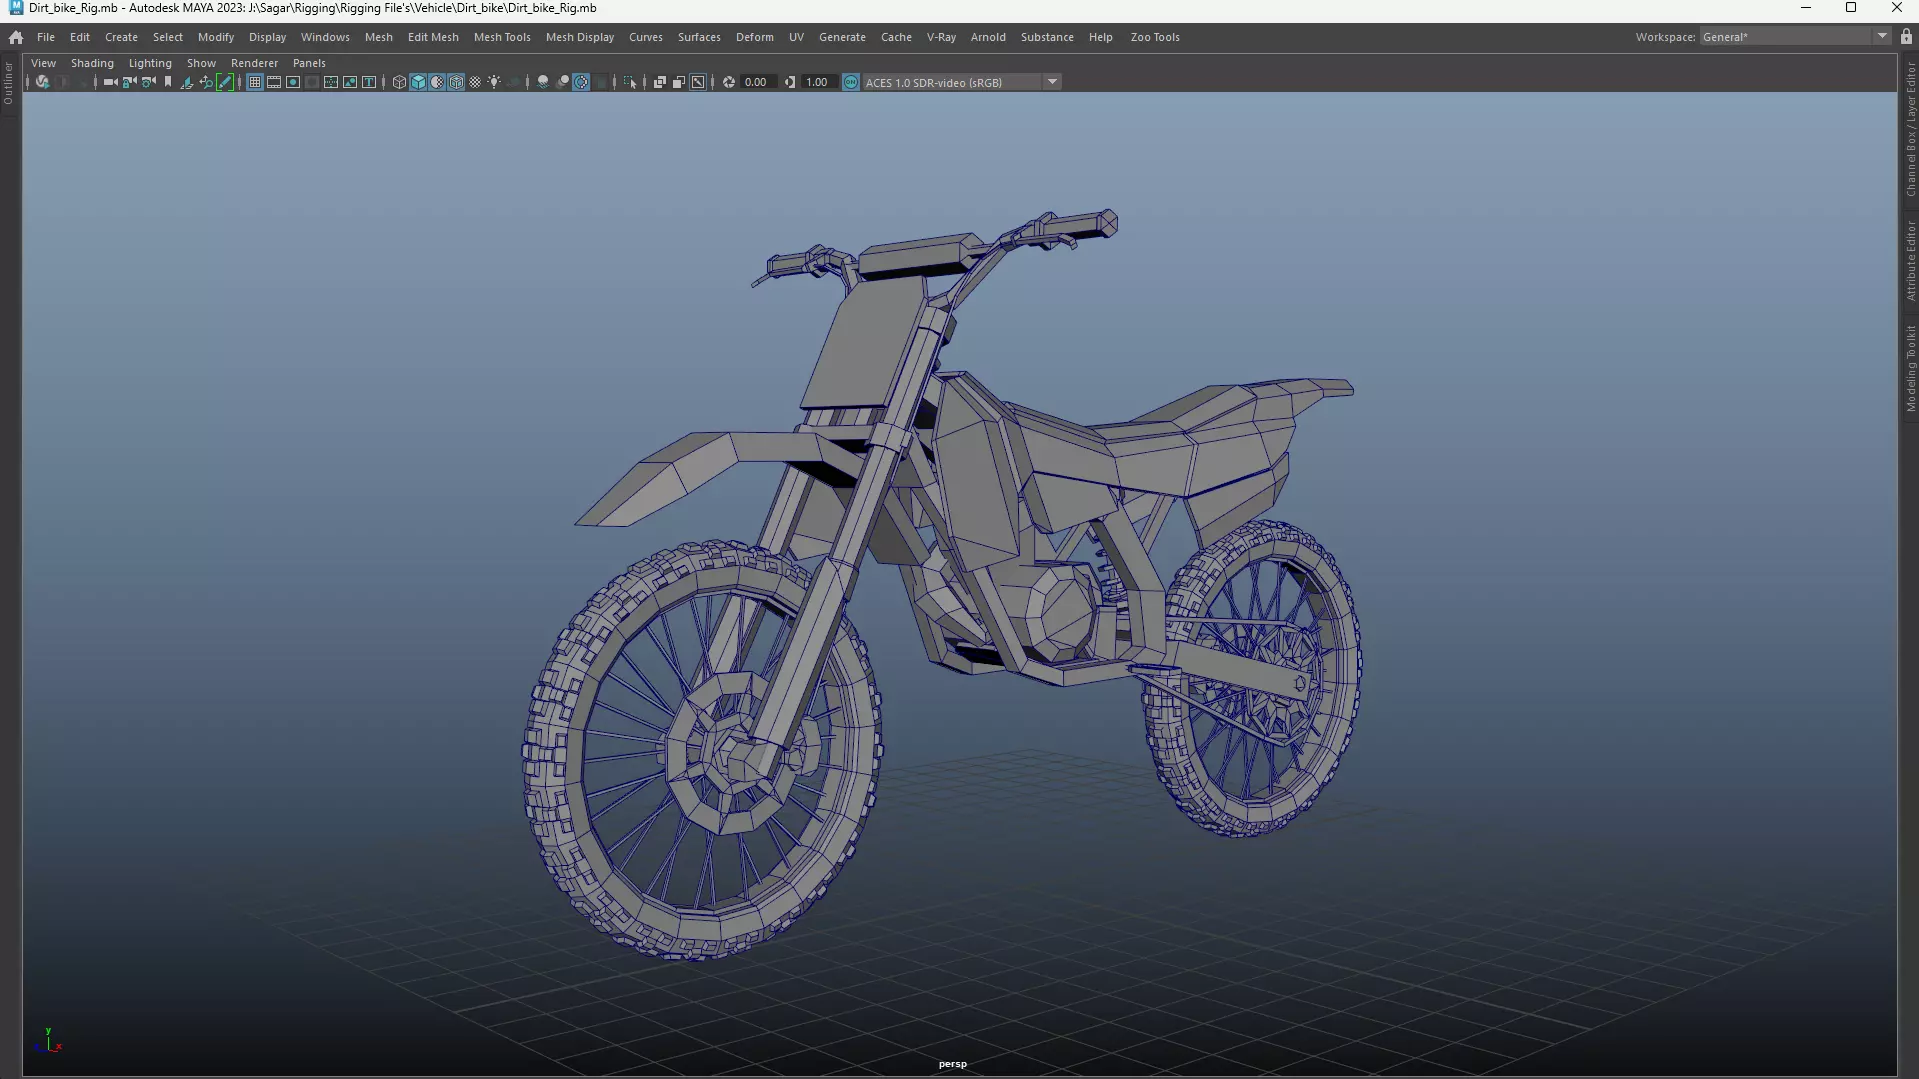Image resolution: width=1919 pixels, height=1079 pixels.
Task: Open the Edit Mesh menu
Action: (x=433, y=37)
